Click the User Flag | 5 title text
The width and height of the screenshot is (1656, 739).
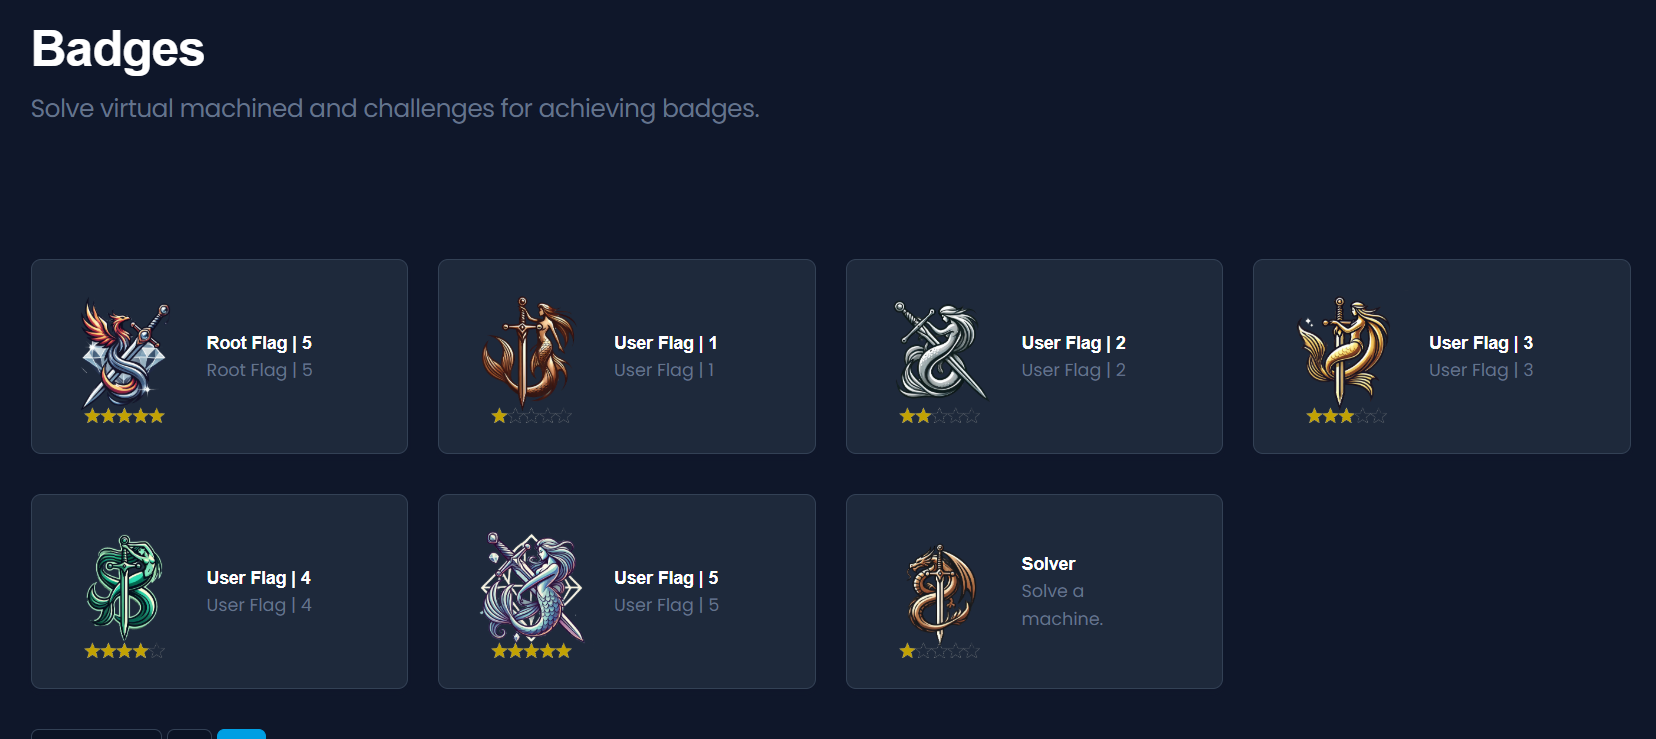[666, 578]
